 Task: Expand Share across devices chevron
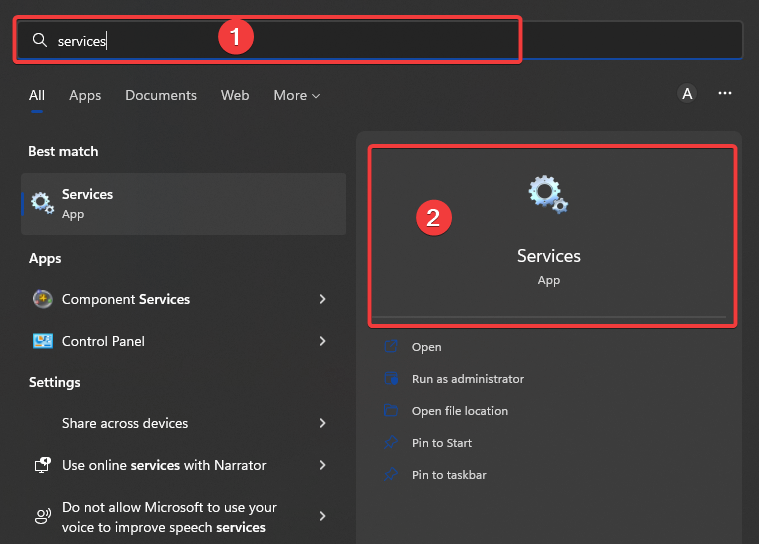click(323, 423)
